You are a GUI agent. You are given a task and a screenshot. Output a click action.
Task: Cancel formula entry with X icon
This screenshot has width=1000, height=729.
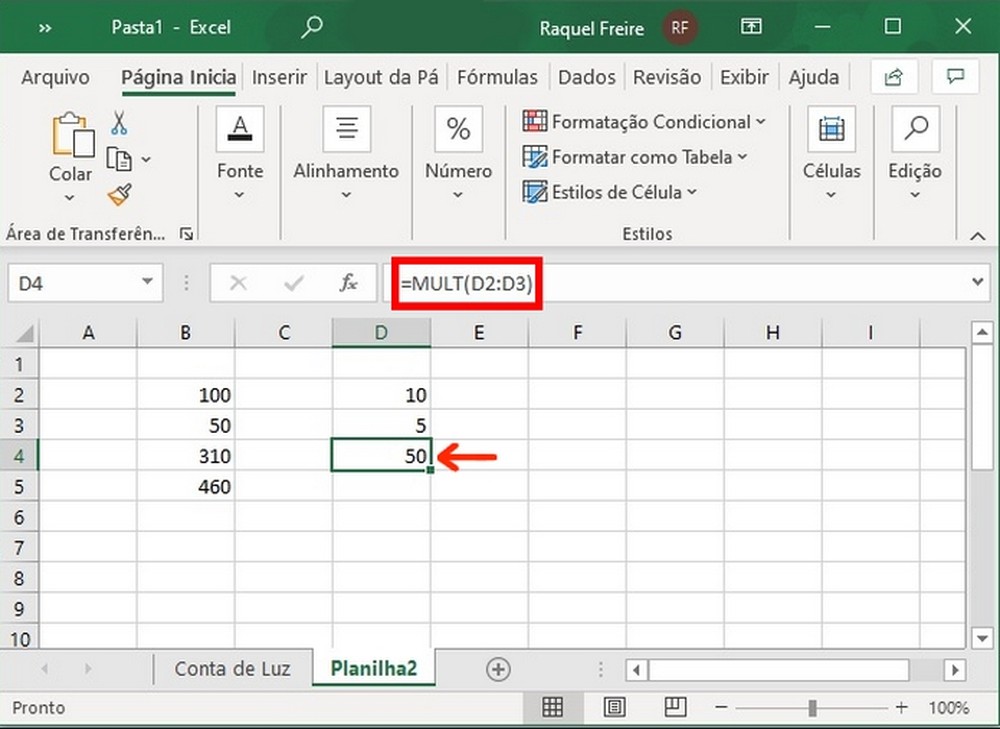point(239,283)
